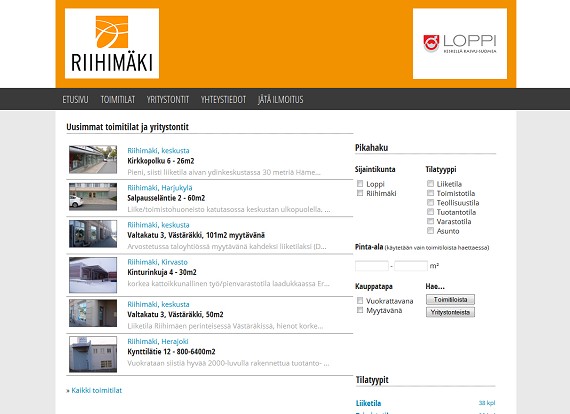Image resolution: width=570 pixels, height=414 pixels.
Task: Toggle the Myytävänä checkbox
Action: click(x=360, y=310)
